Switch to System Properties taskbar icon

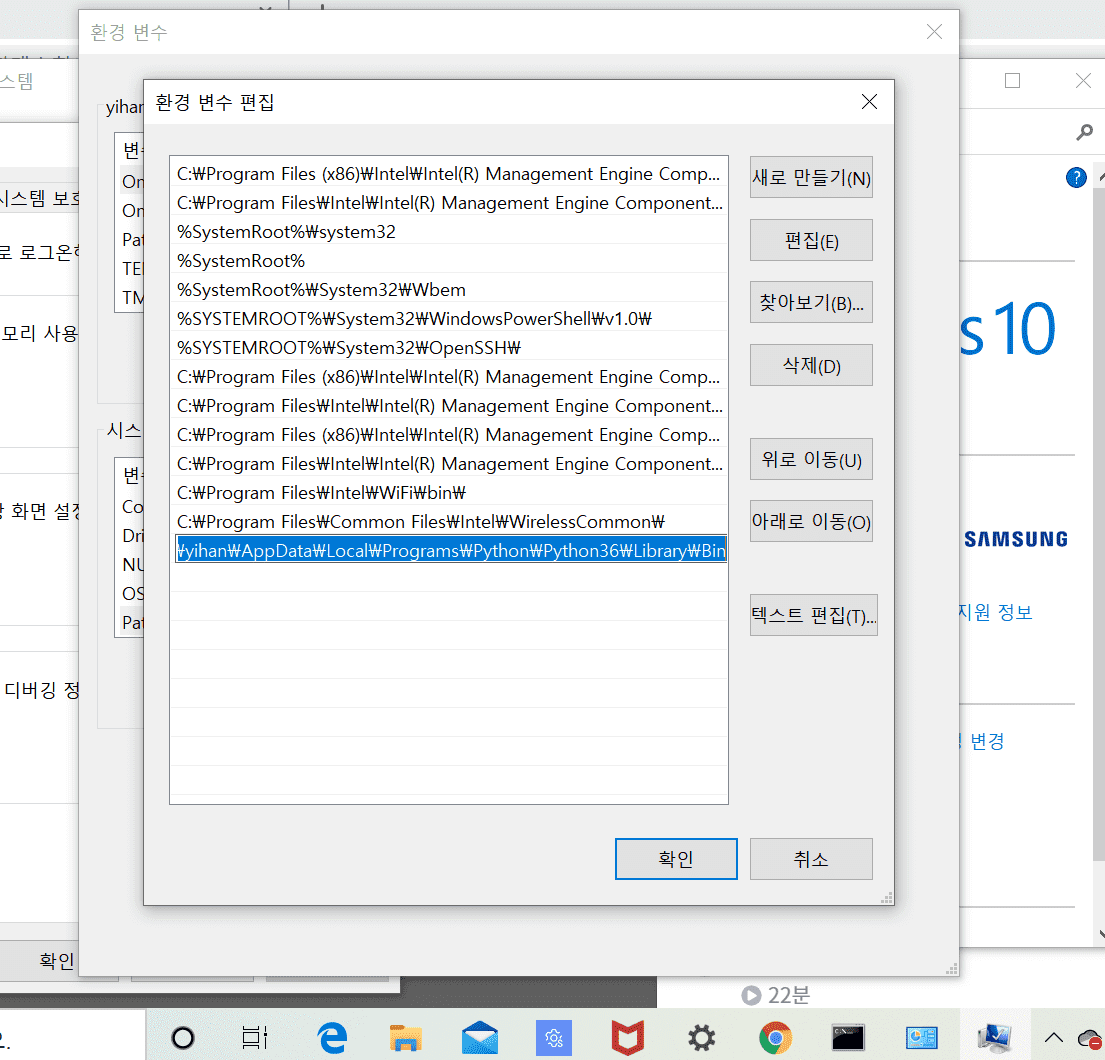tap(994, 1037)
